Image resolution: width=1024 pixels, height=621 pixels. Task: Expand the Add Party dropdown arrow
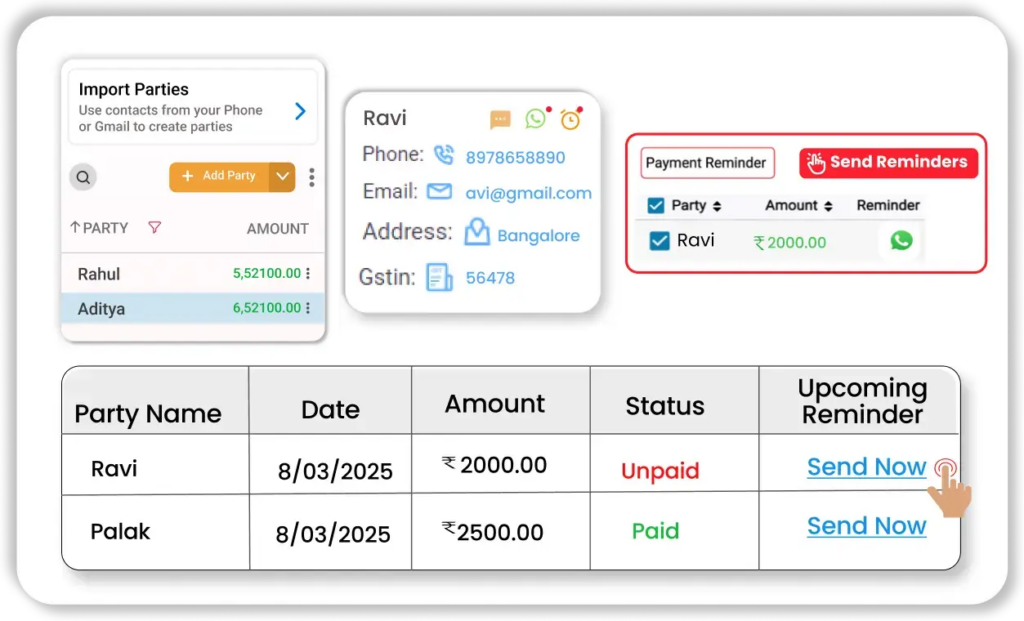[283, 177]
